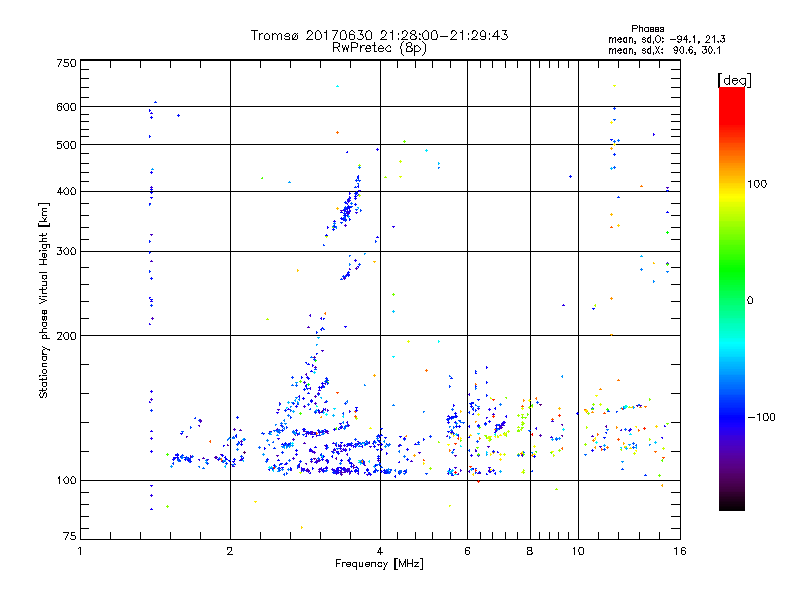The image size is (800, 600).
Task: Click the y-axis label '600'
Action: point(66,107)
